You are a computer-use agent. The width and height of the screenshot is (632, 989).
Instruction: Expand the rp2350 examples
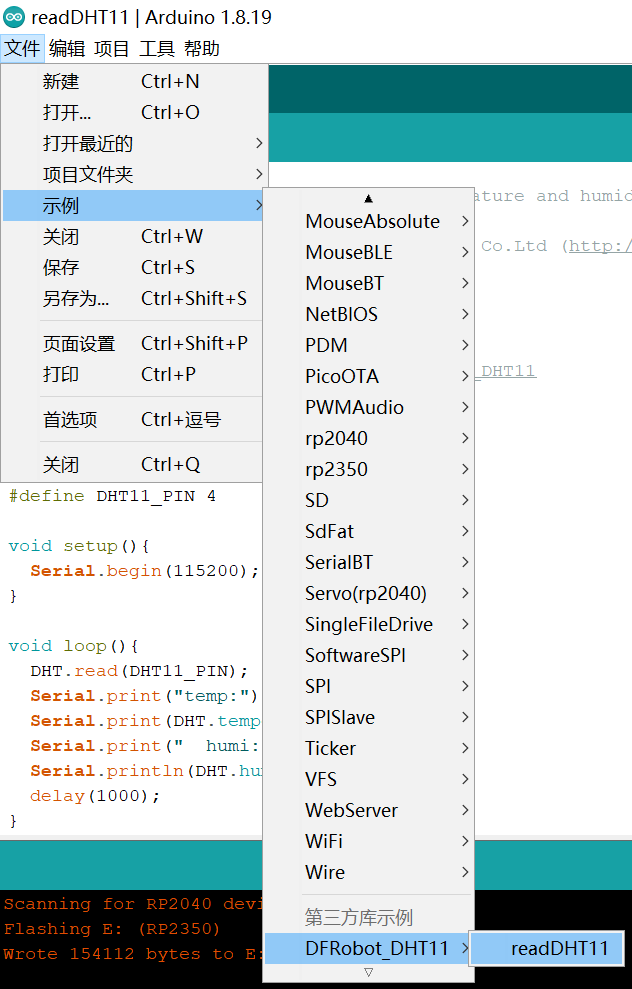(368, 469)
